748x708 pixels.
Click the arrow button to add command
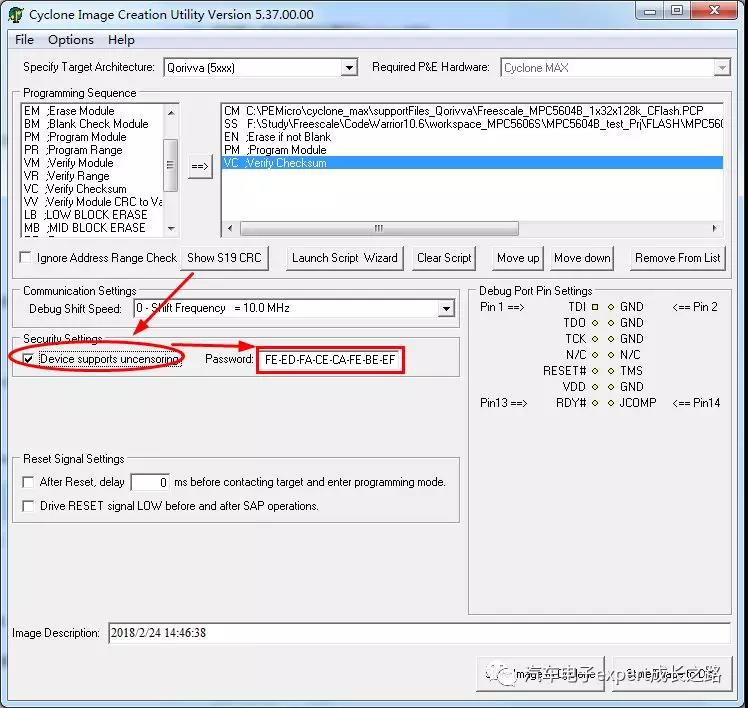[199, 167]
